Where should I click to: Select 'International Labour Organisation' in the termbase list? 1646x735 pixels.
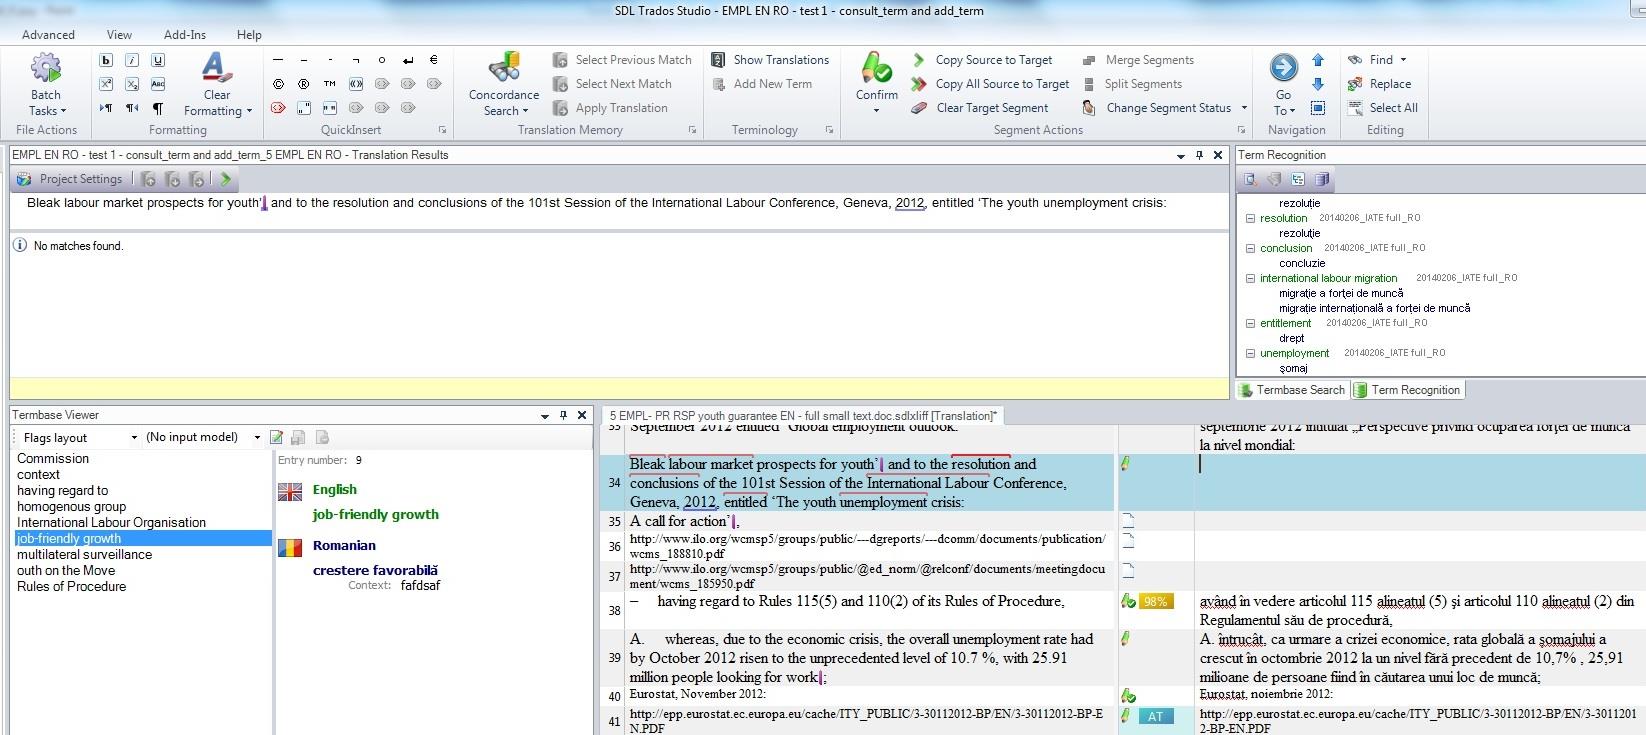(111, 522)
